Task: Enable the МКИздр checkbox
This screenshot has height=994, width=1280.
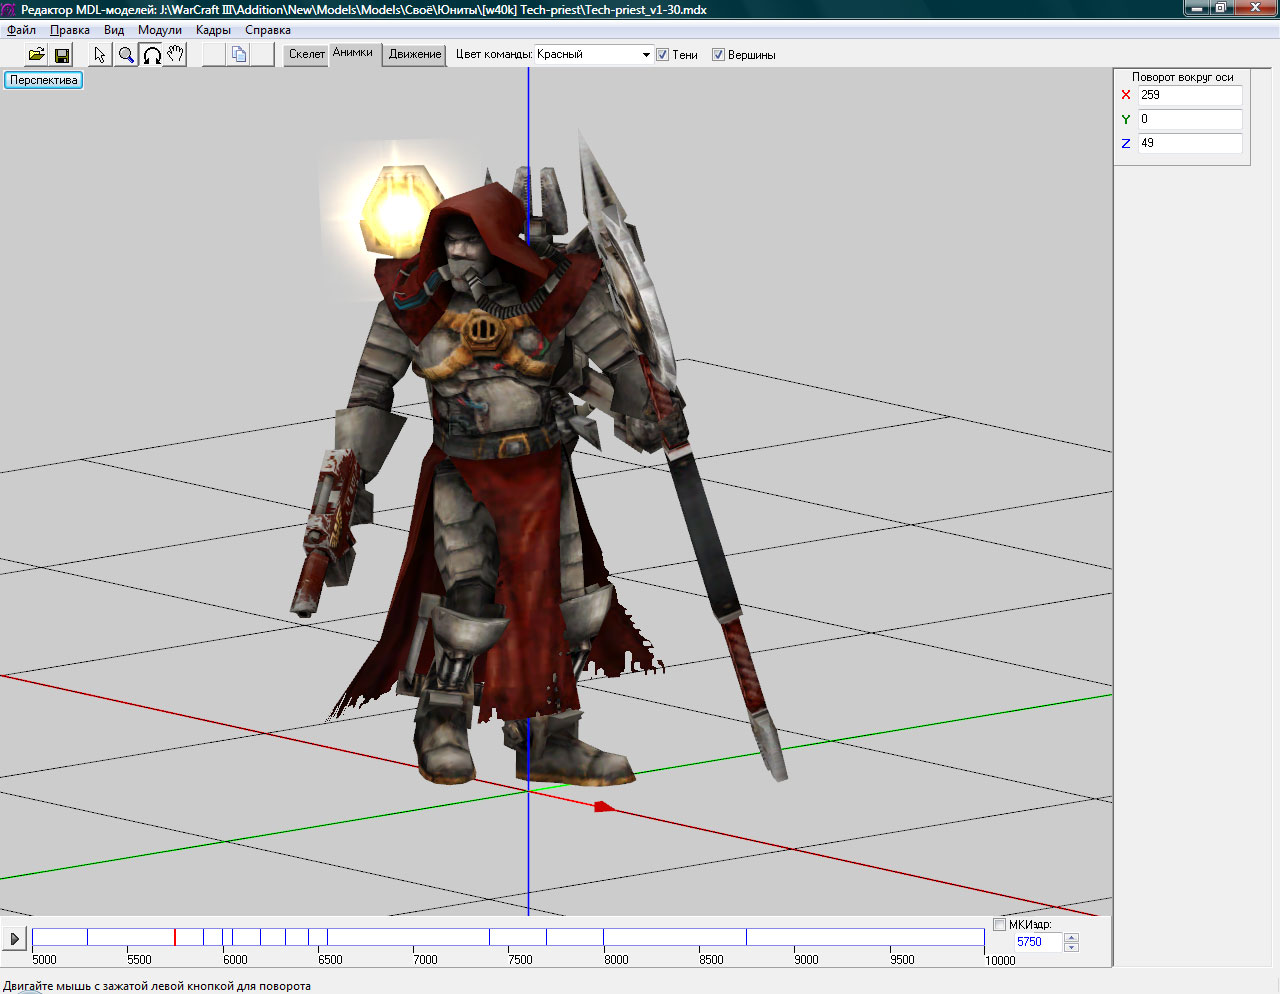Action: coord(999,925)
